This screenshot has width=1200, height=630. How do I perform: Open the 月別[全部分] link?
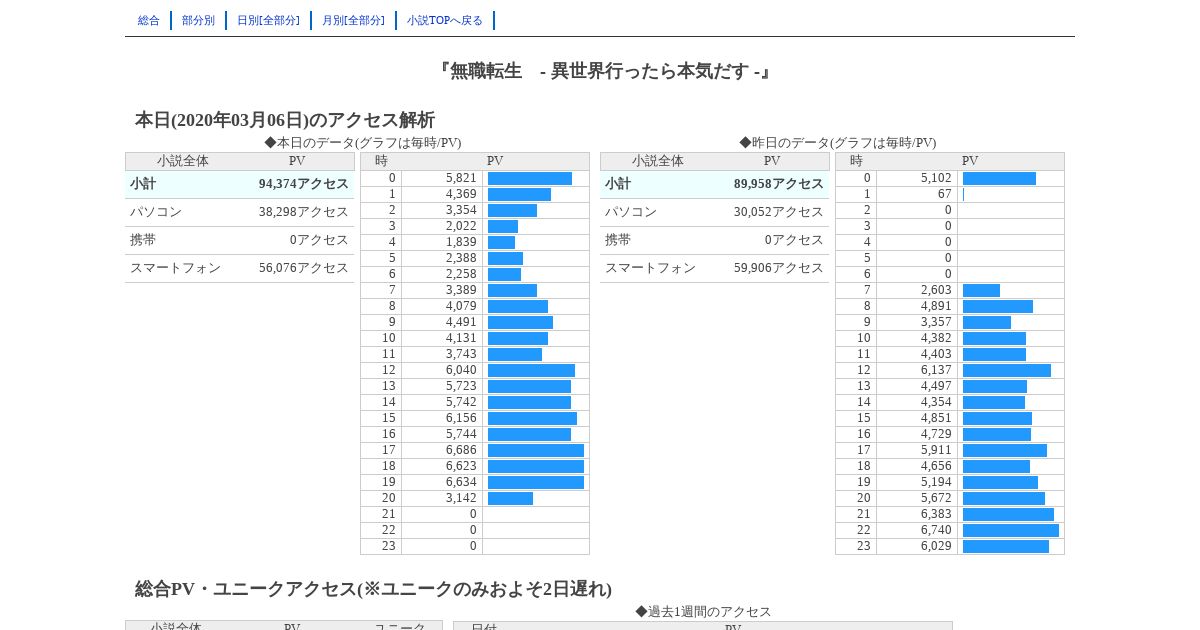coord(353,20)
